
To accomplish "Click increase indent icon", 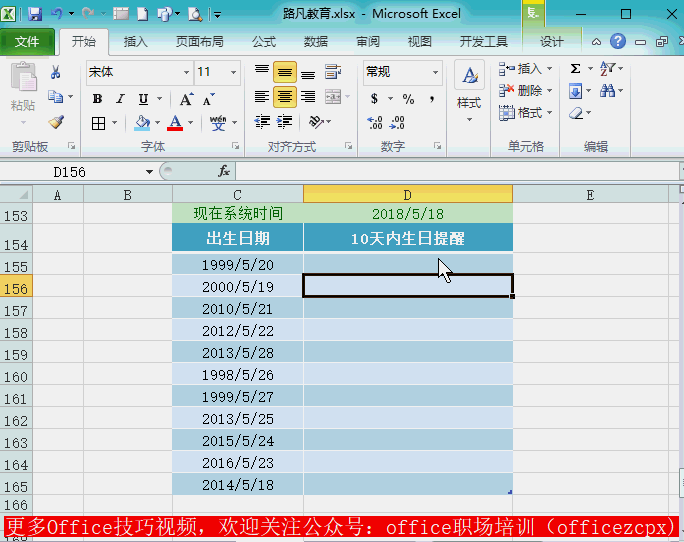I will [x=284, y=122].
